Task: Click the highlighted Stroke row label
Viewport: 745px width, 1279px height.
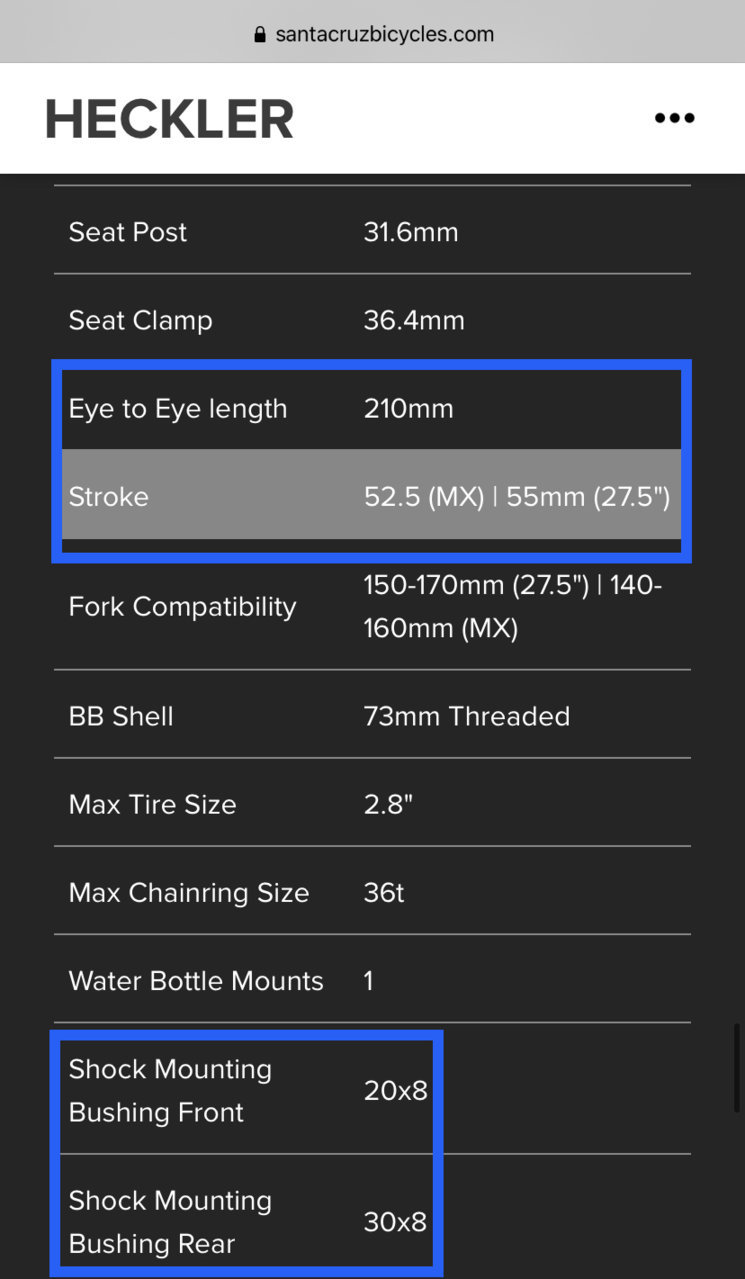Action: 108,497
